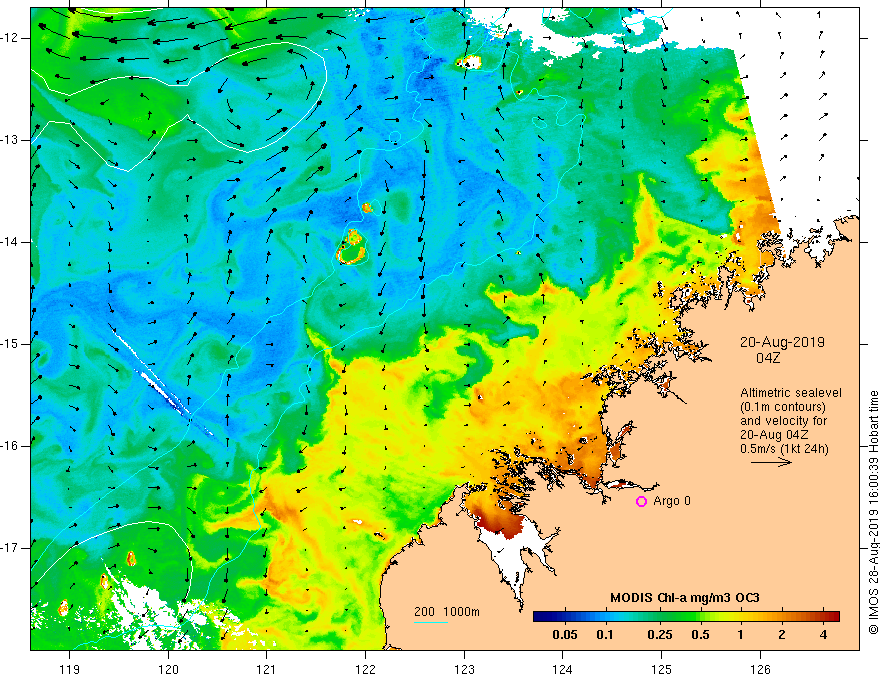This screenshot has height=680, width=880.
Task: Click the IMOS copyright timestamp text
Action: (873, 512)
